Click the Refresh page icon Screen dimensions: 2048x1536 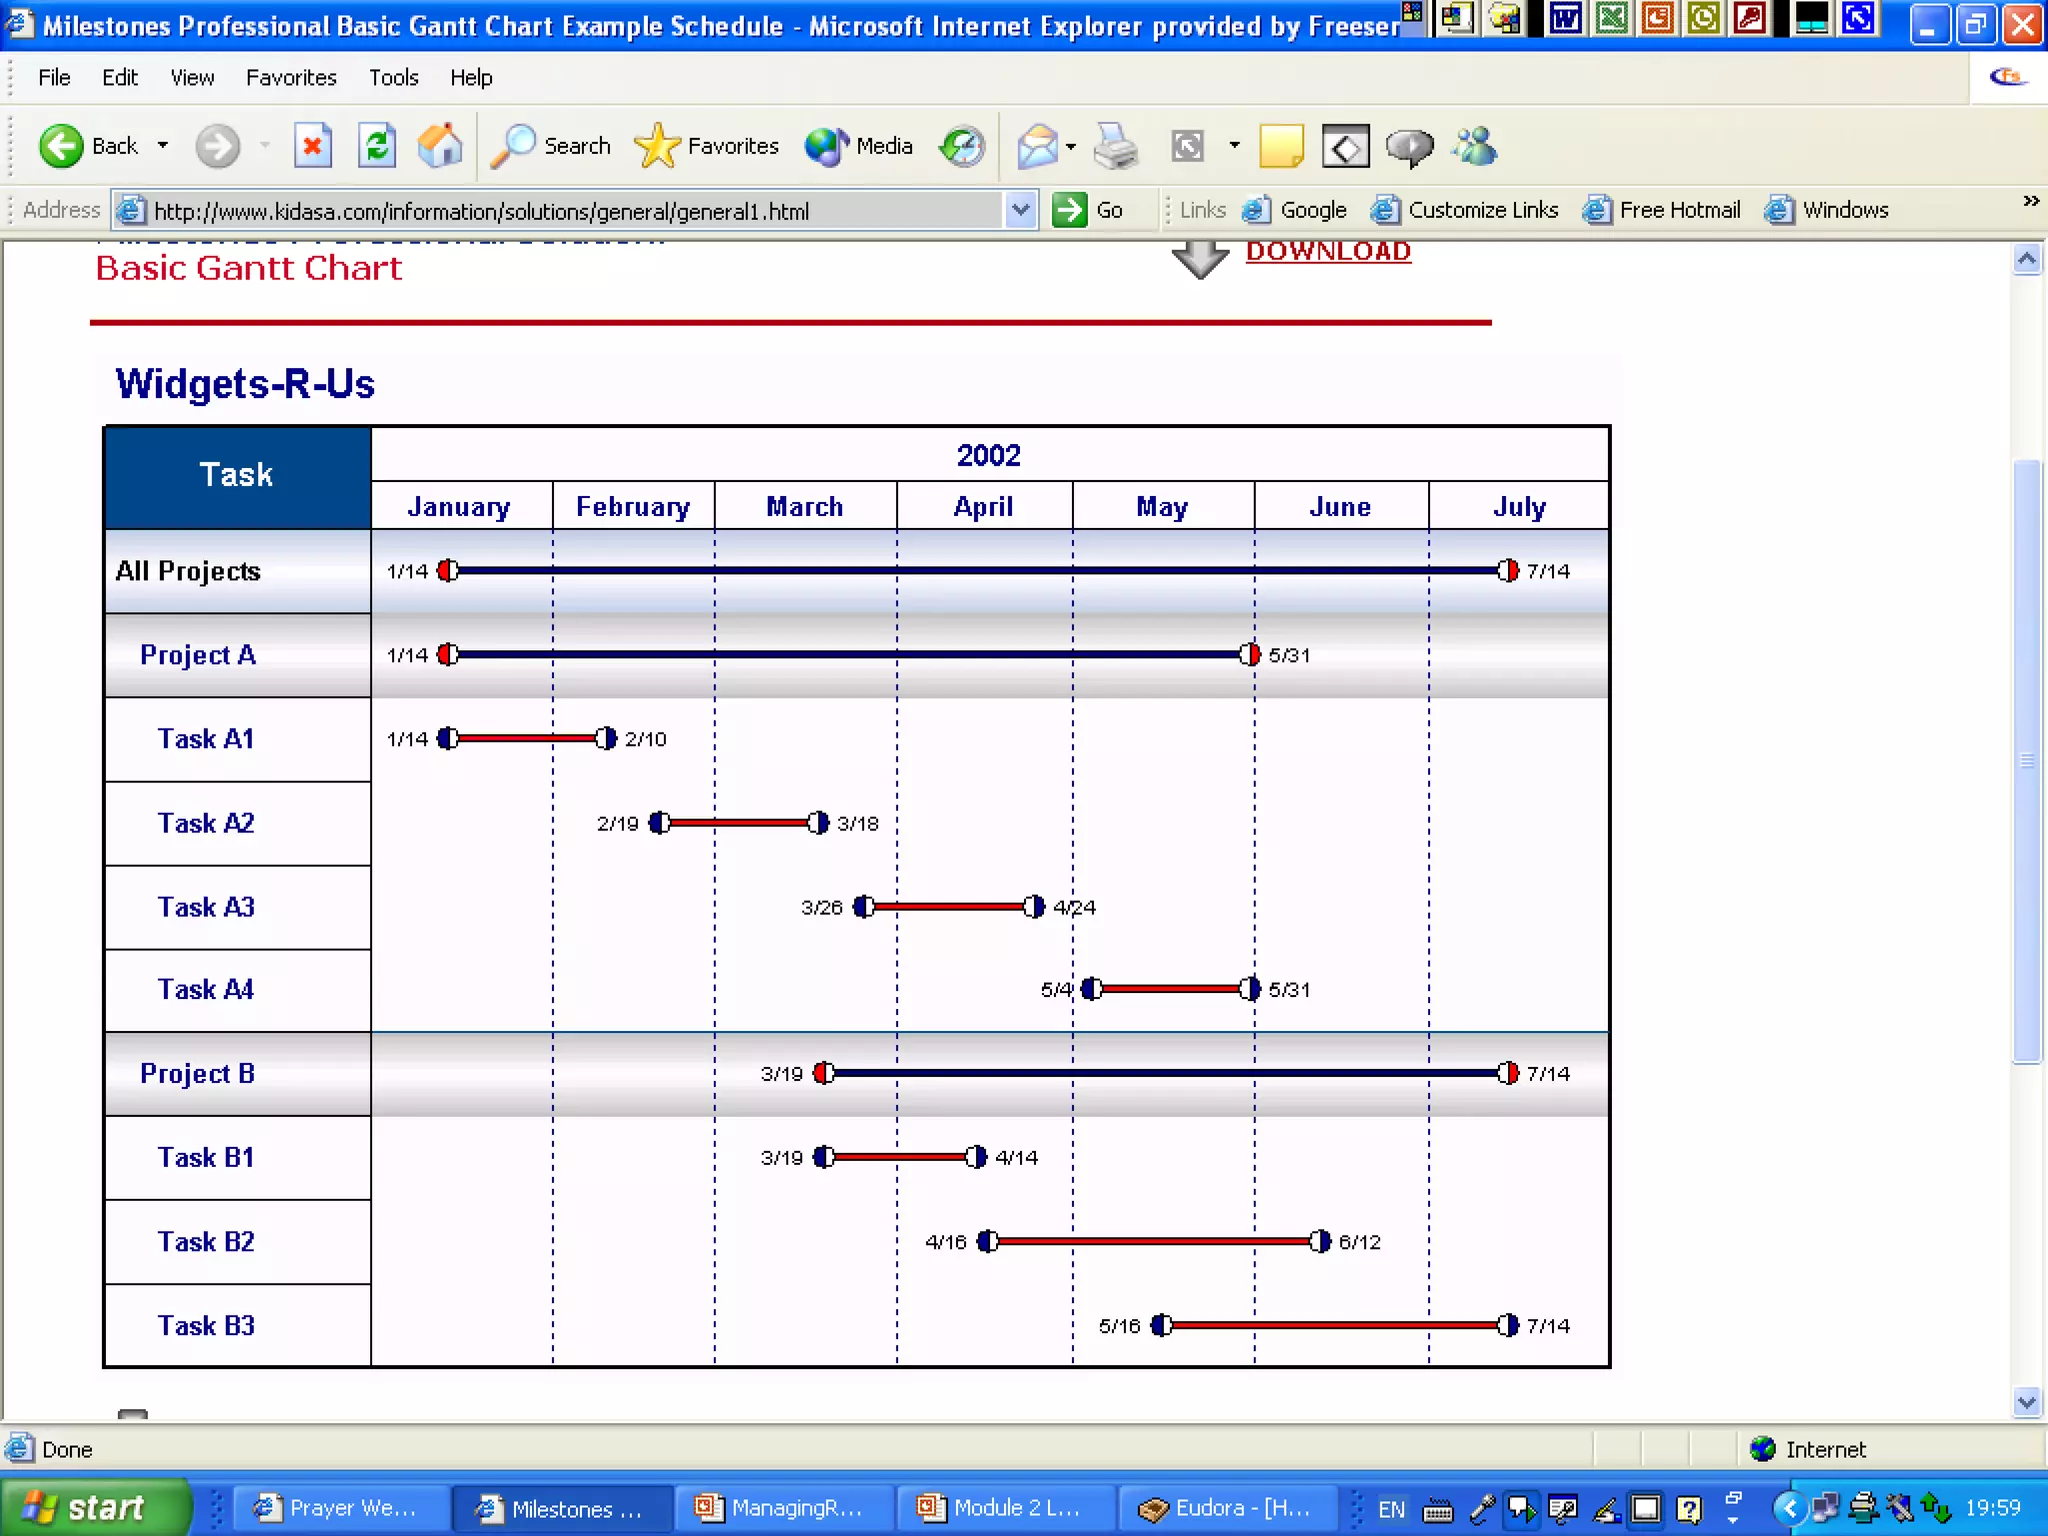tap(377, 147)
